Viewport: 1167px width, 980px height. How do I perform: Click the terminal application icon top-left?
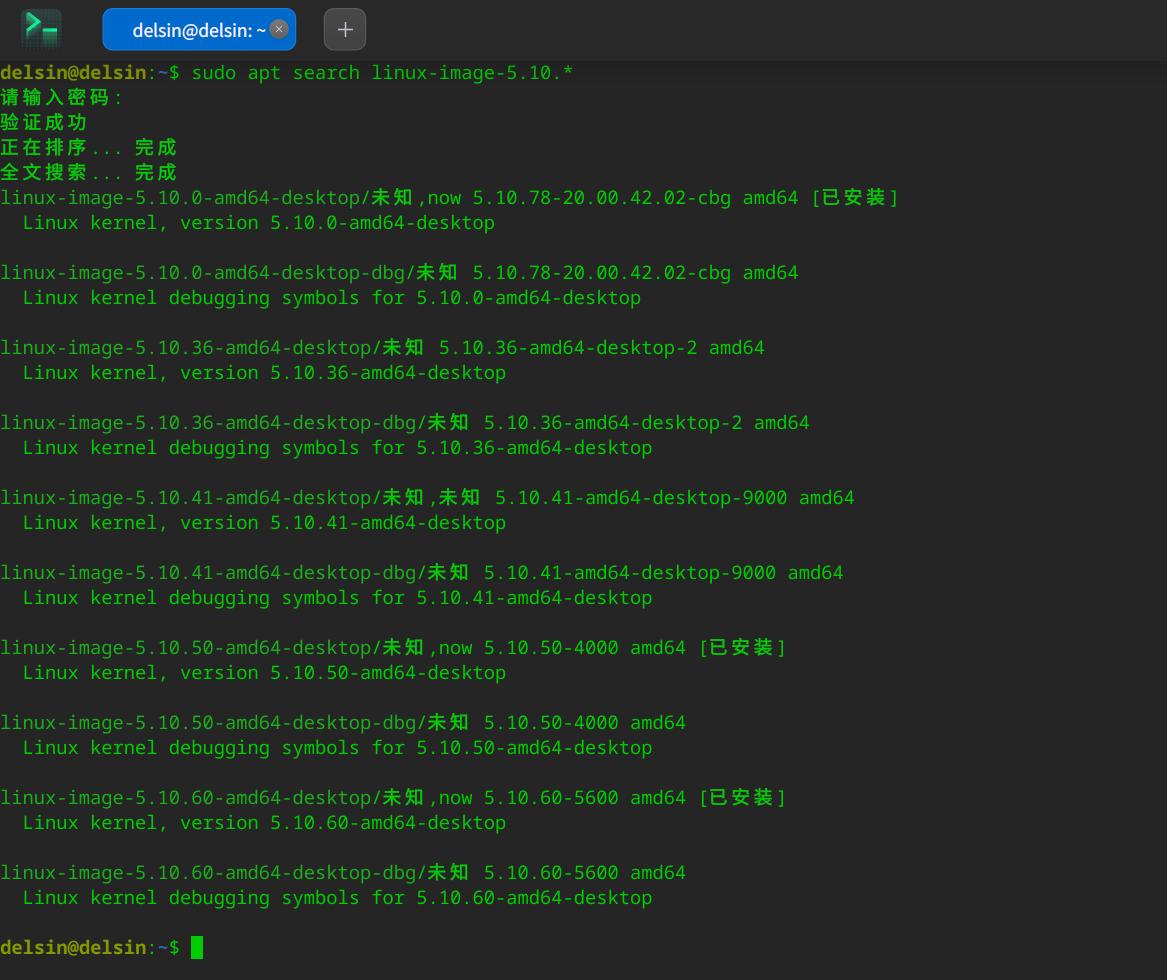point(40,29)
